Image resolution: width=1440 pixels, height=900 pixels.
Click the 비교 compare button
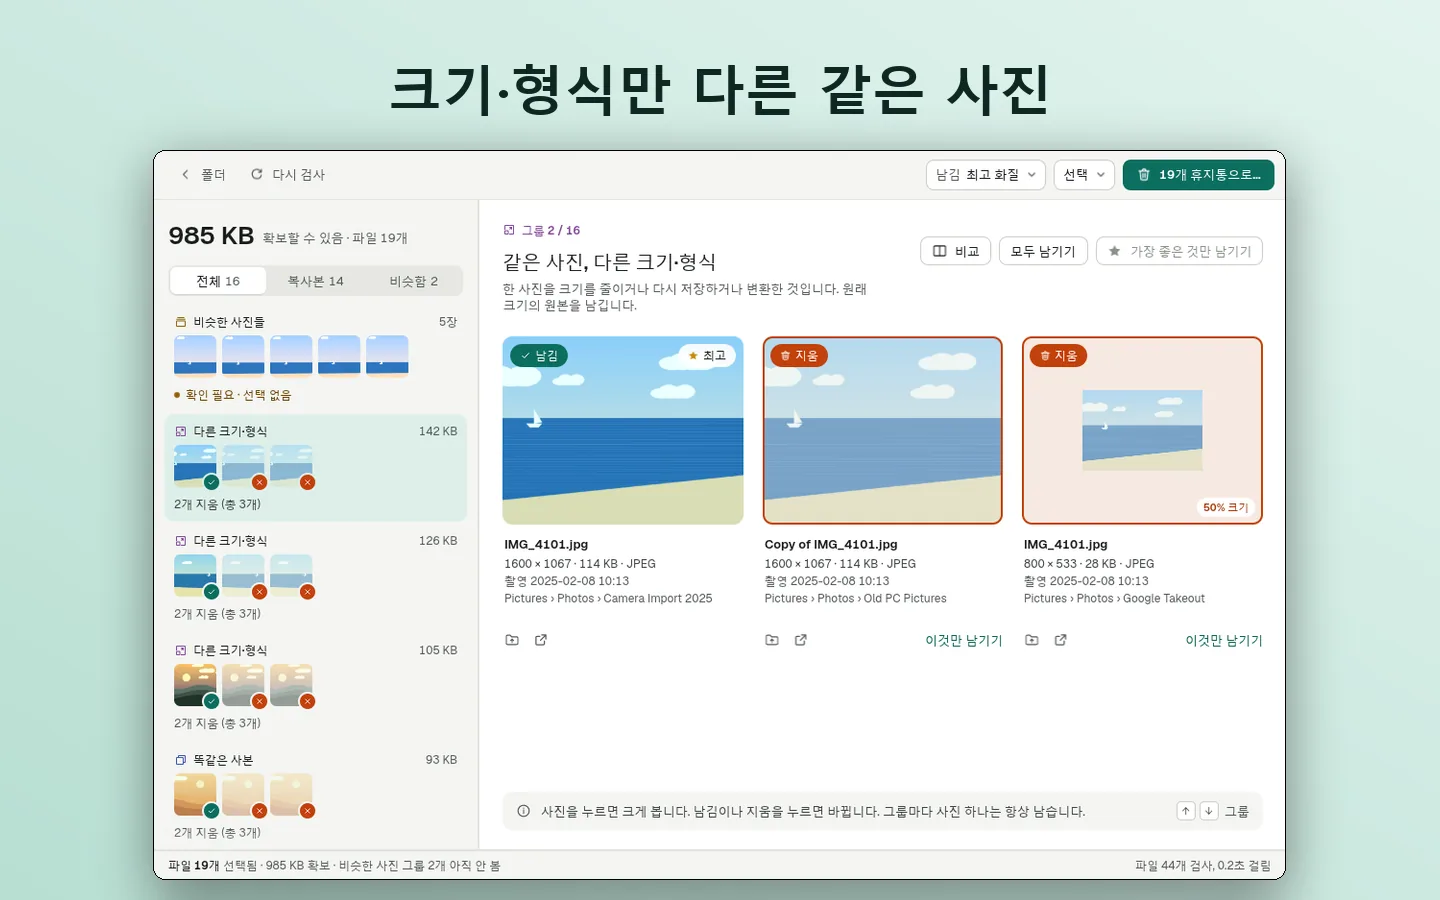tap(956, 251)
